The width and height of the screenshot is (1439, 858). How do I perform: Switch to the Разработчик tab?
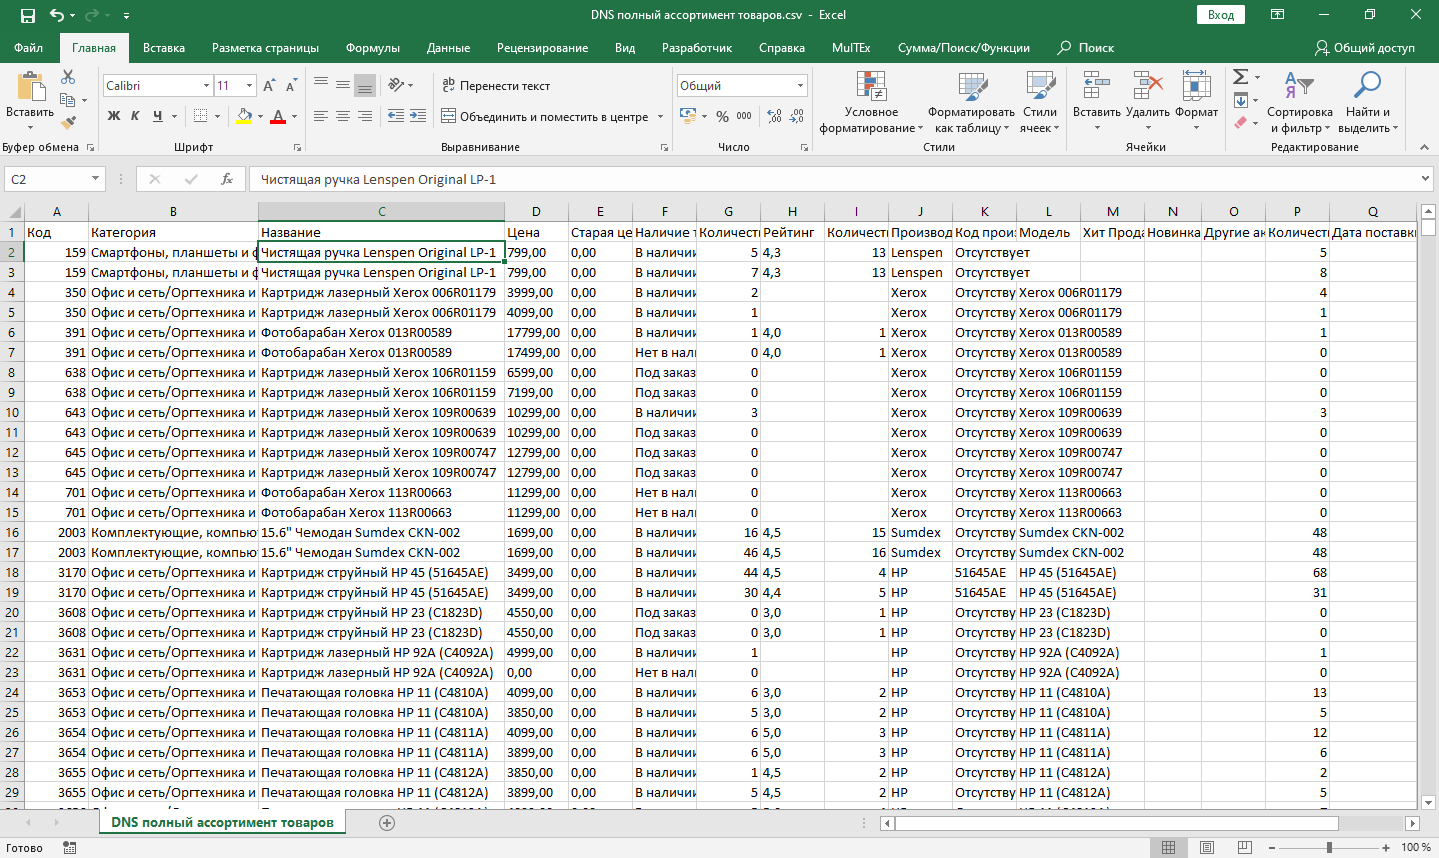pyautogui.click(x=697, y=47)
